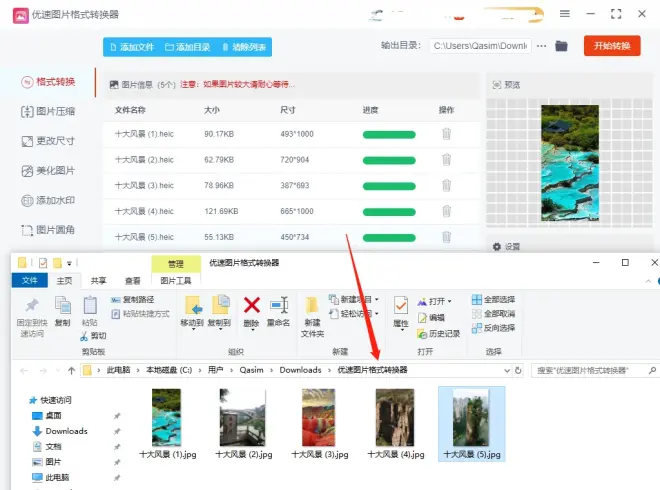
Task: Click the up-arrow navigation button in Explorer
Action: [x=72, y=370]
